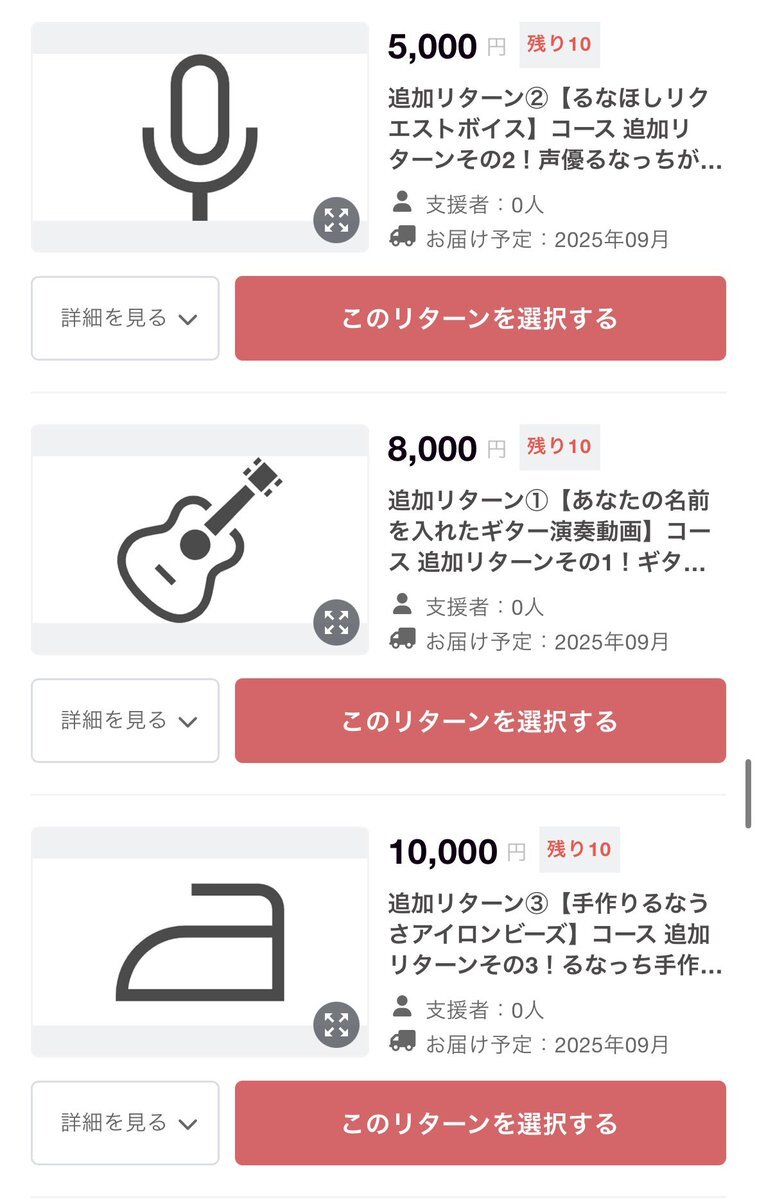The height and width of the screenshot is (1200, 757).
Task: Click supporter person icon under 10,000 yen return
Action: pyautogui.click(x=402, y=1008)
